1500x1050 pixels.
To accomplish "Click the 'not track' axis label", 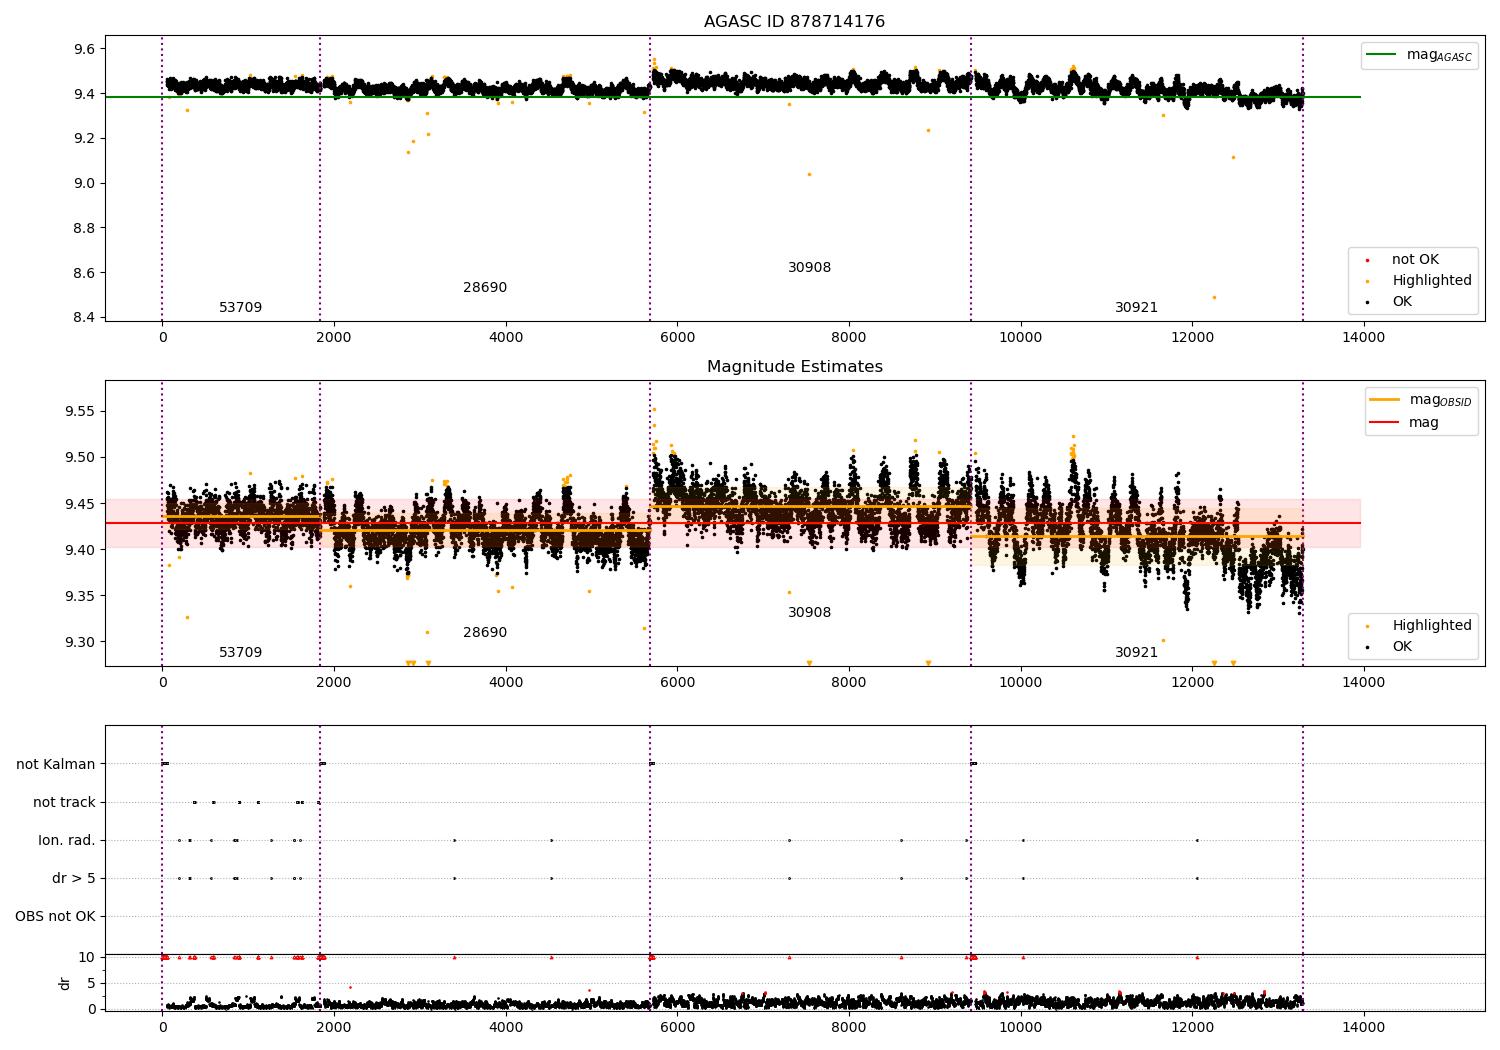I will 64,802.
